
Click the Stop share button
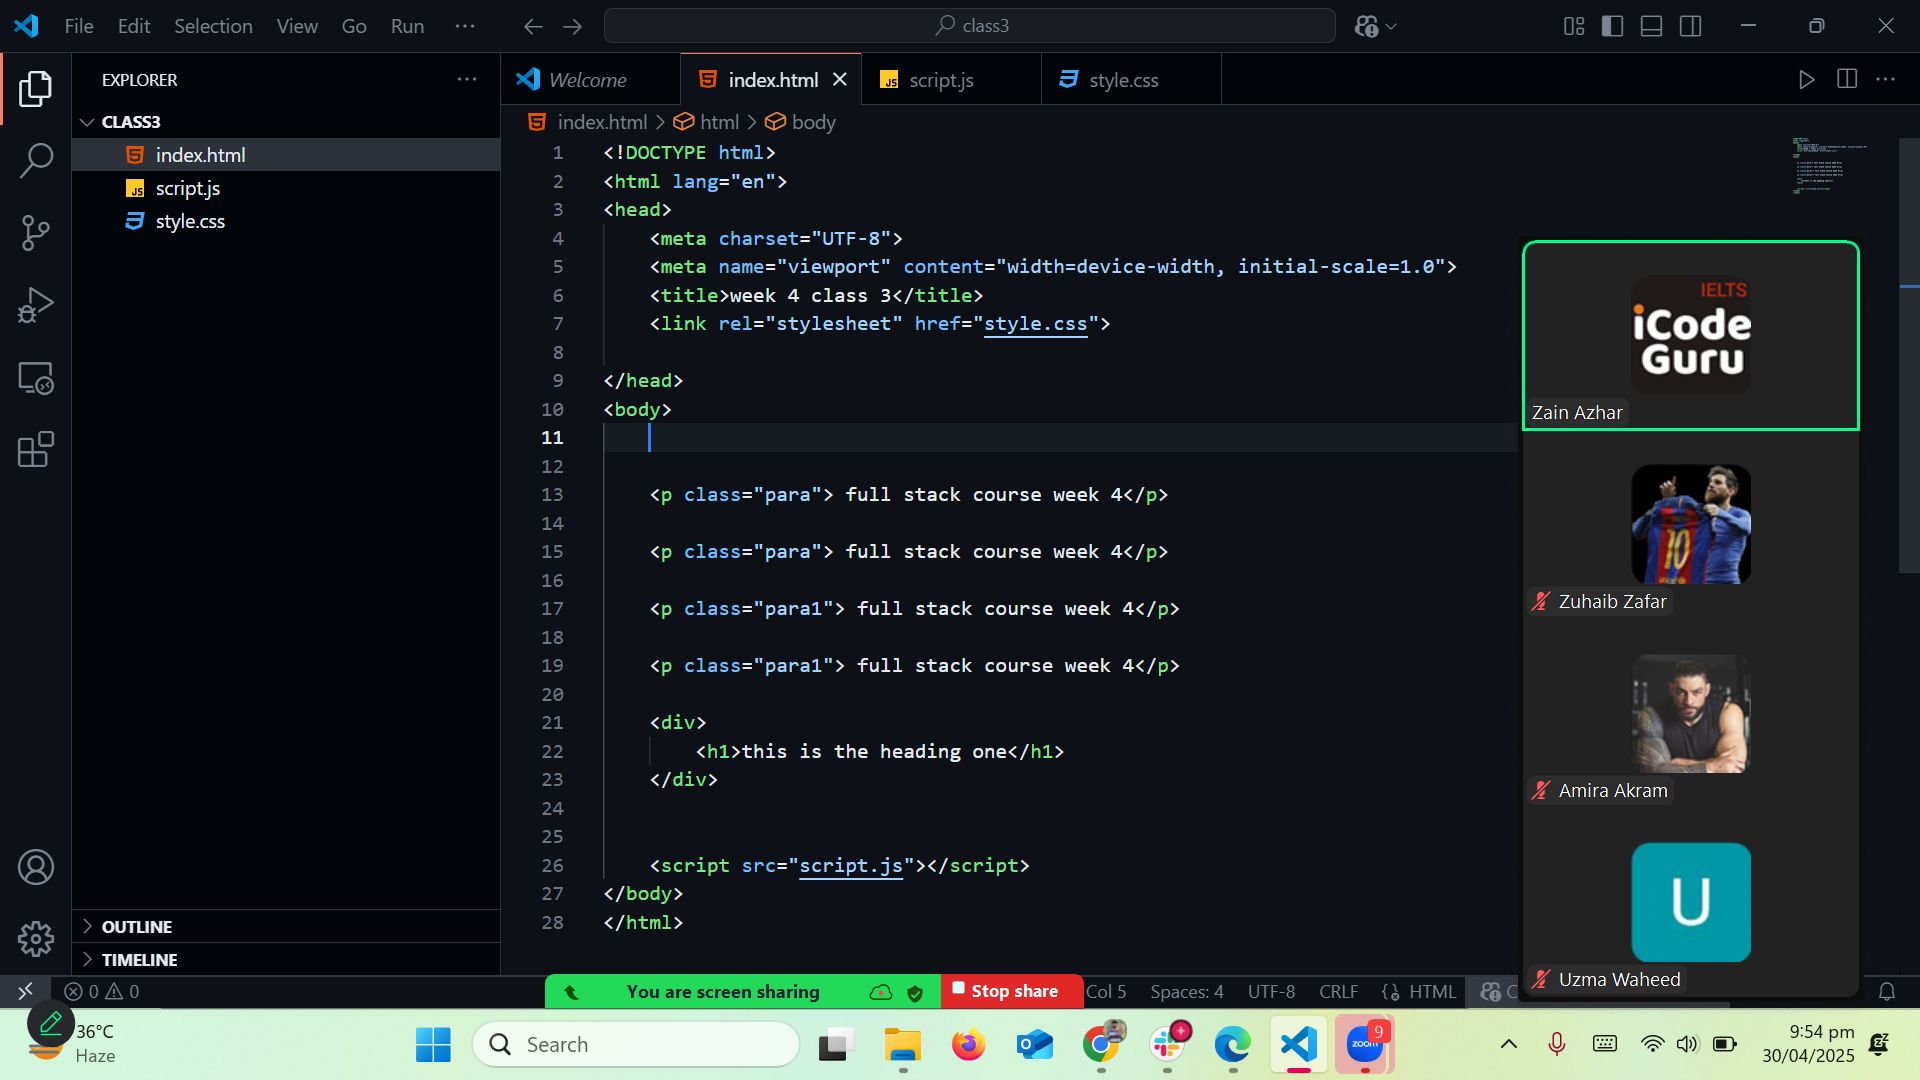click(1012, 991)
